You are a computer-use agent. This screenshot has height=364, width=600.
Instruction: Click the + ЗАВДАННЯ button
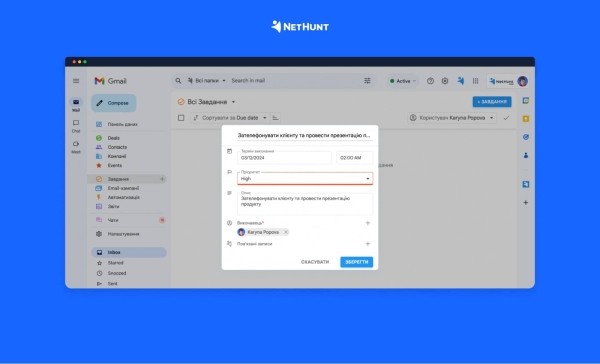point(492,102)
